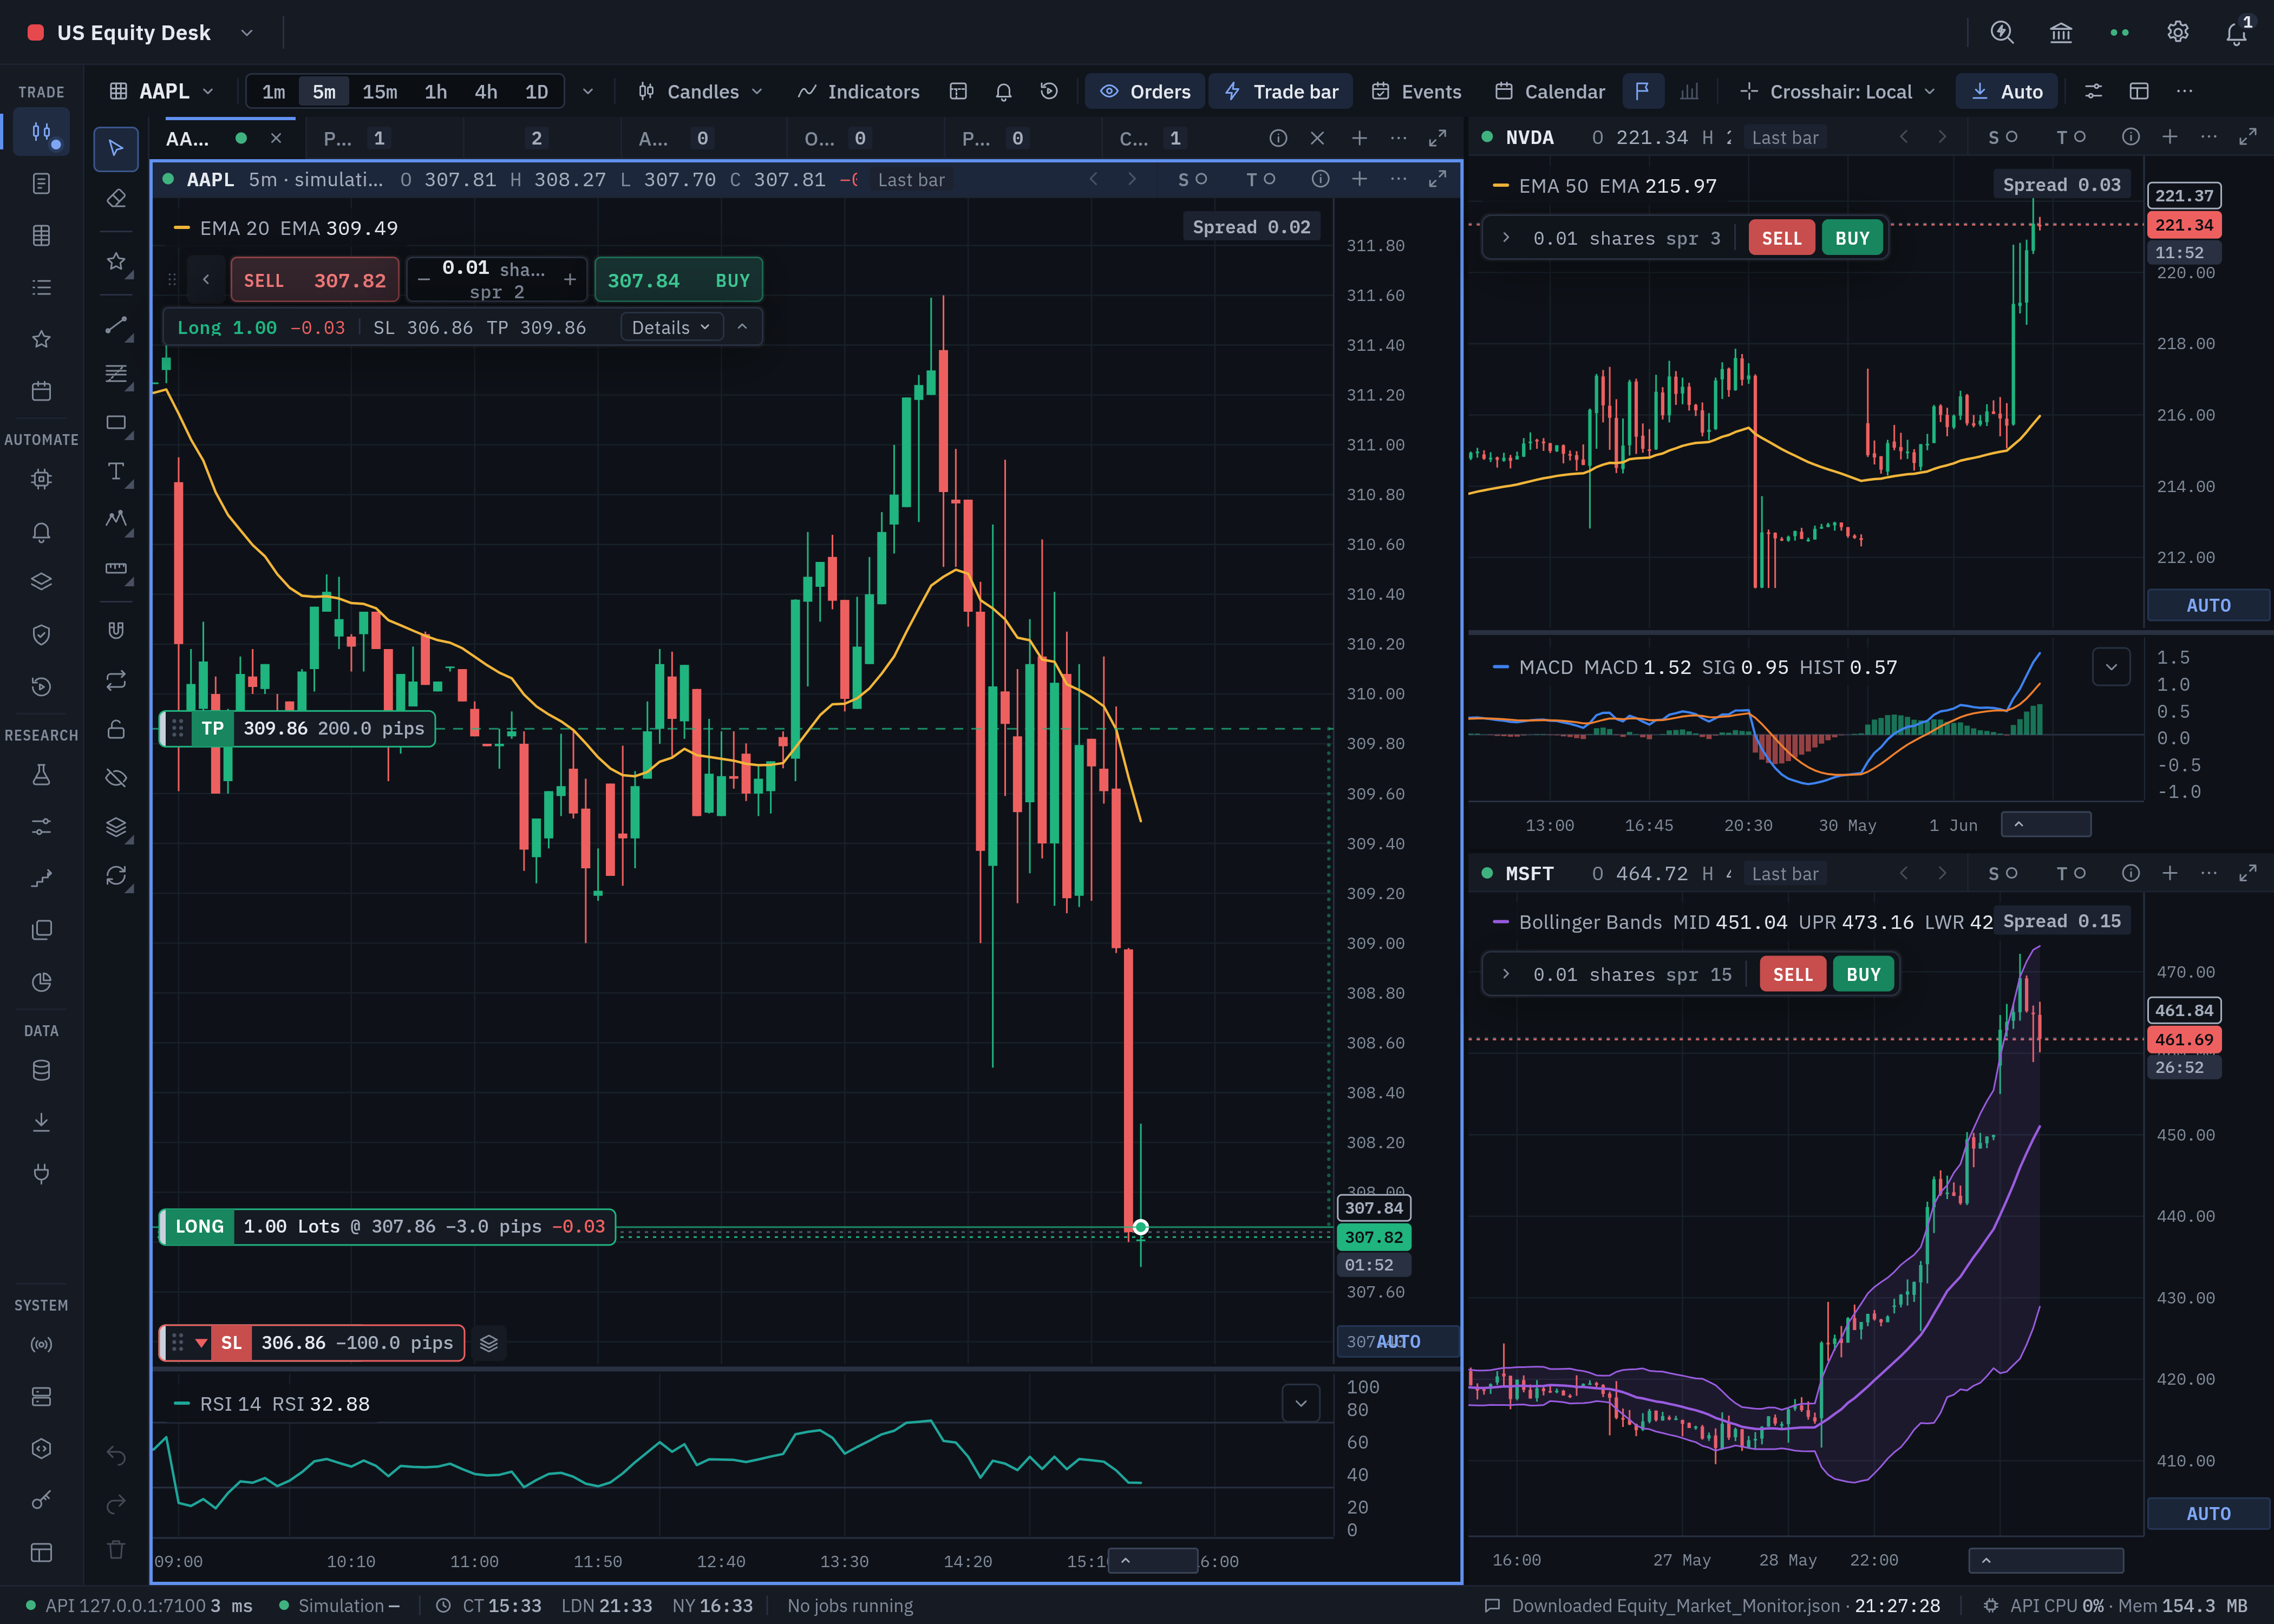Collapse the RSI 14 indicator pane

(x=1300, y=1403)
